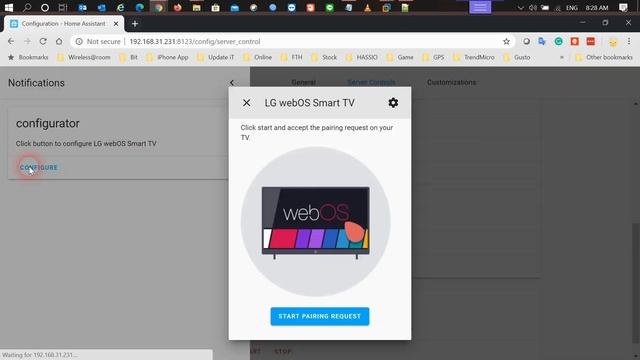The width and height of the screenshot is (640, 360).
Task: Open the GPS bookmark folder
Action: coord(433,57)
